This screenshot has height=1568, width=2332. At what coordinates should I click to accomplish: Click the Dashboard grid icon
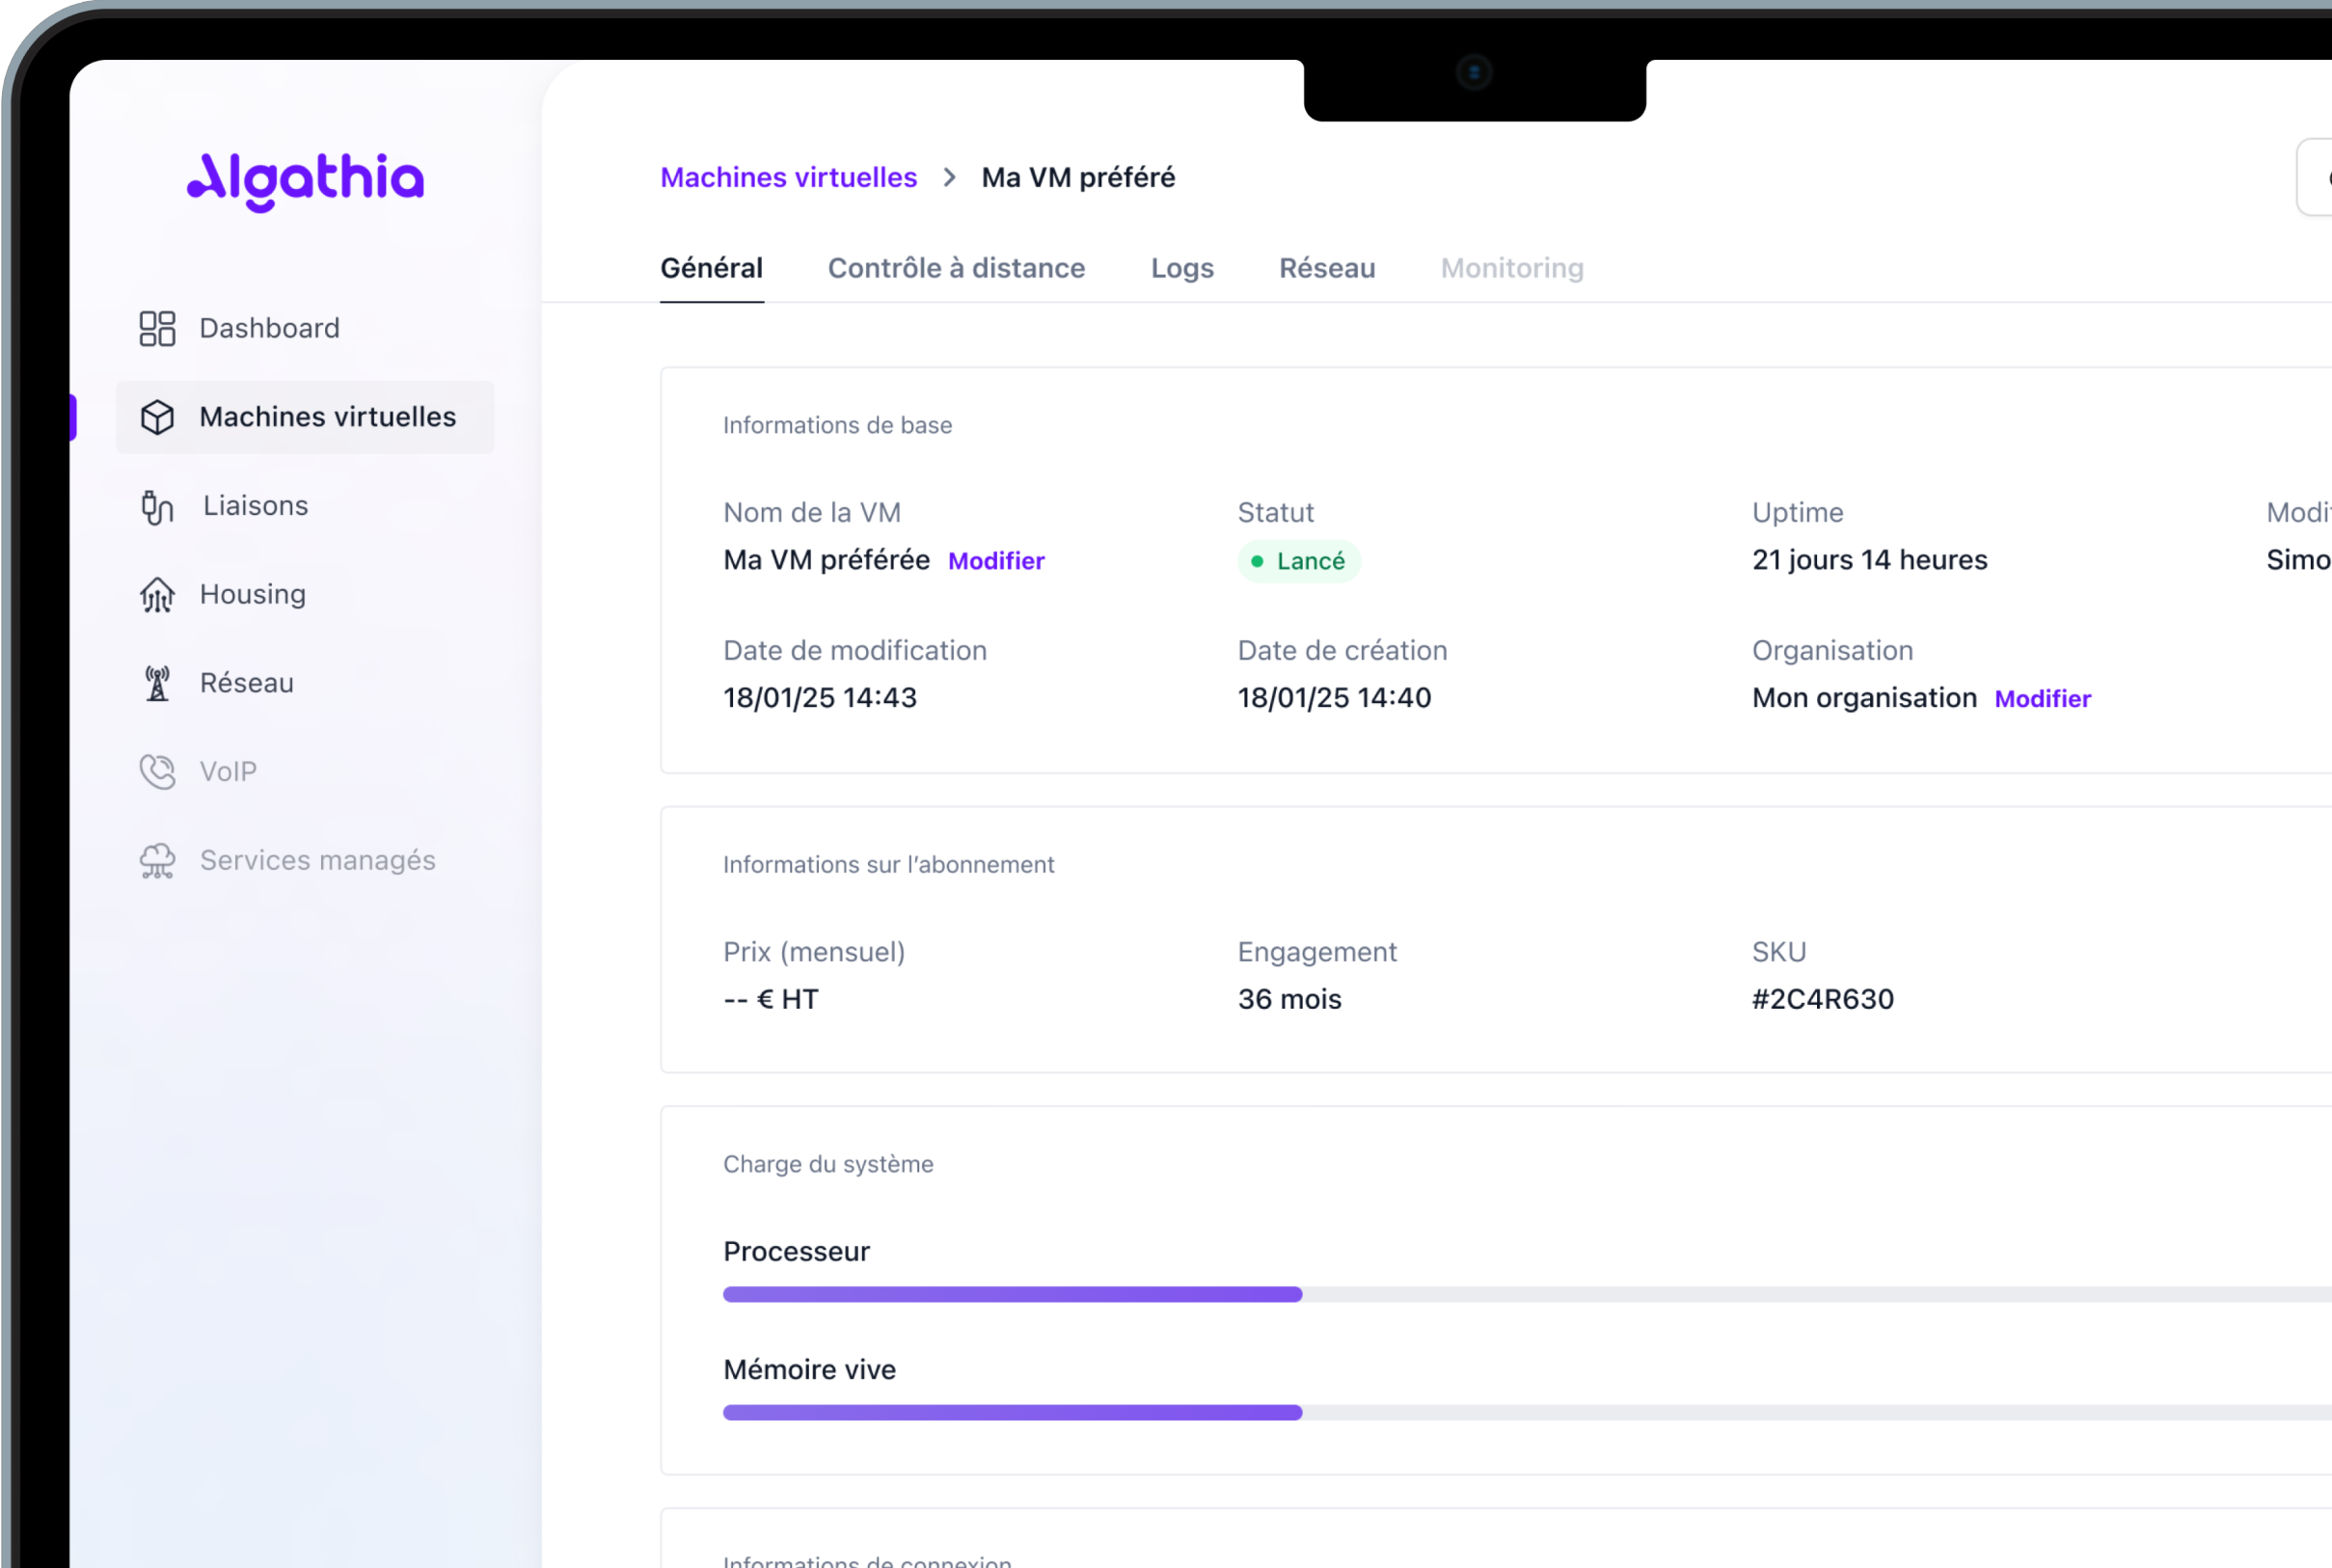pyautogui.click(x=157, y=328)
